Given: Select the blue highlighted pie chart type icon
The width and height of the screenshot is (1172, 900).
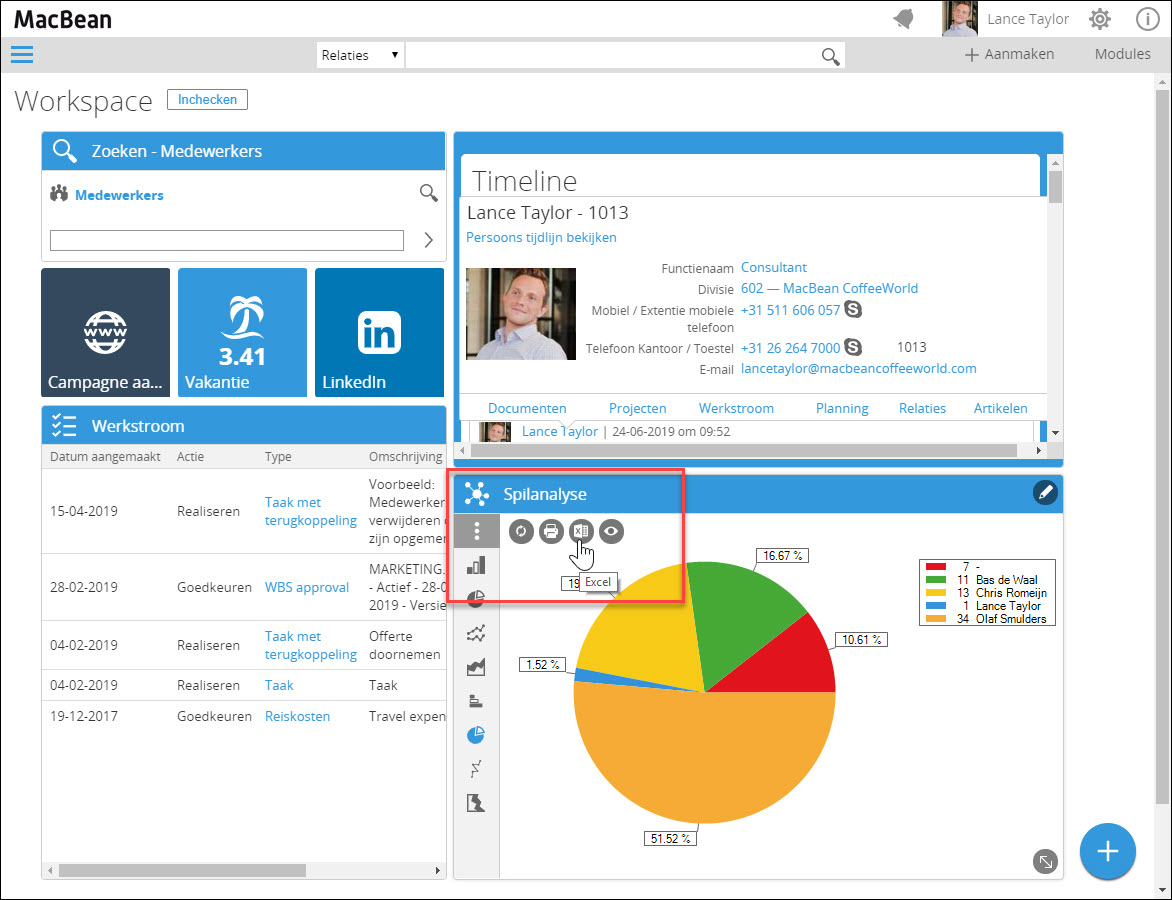Looking at the screenshot, I should point(476,735).
